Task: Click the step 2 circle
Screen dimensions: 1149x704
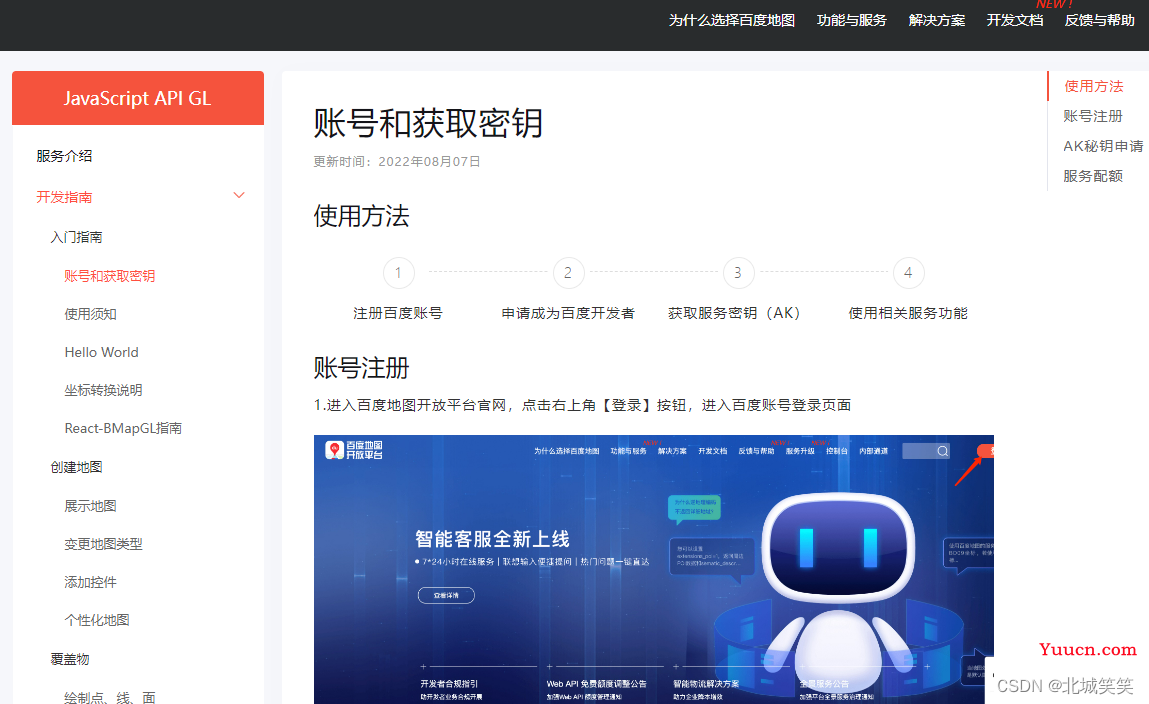Action: [568, 273]
